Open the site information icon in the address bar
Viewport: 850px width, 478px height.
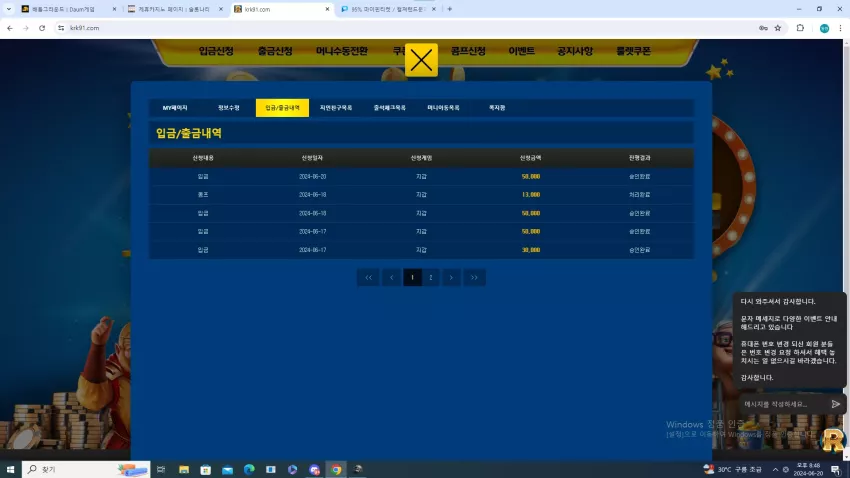[61, 28]
